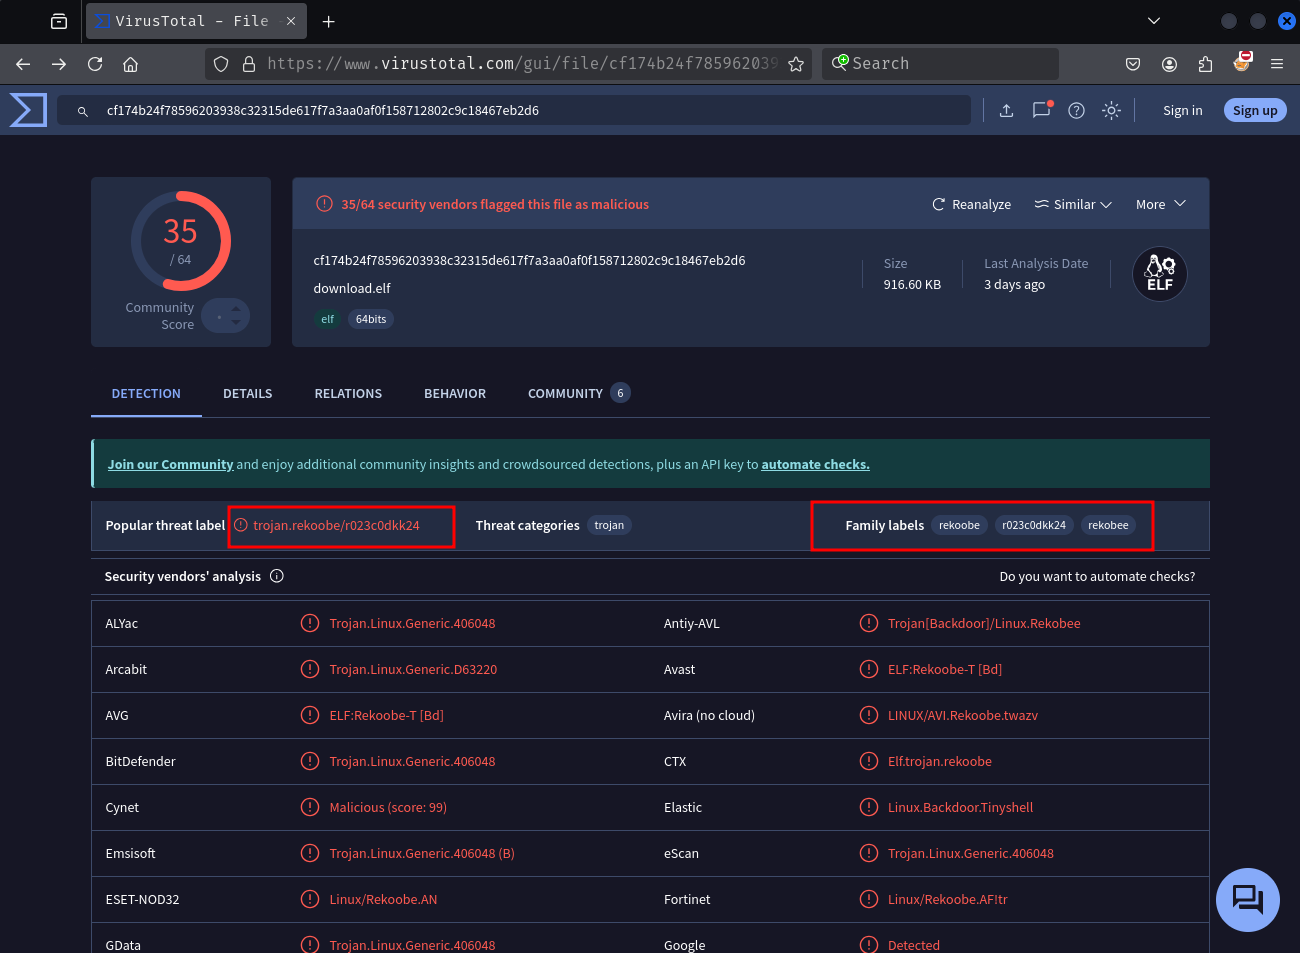Click the VirusTotal logo icon

[28, 110]
